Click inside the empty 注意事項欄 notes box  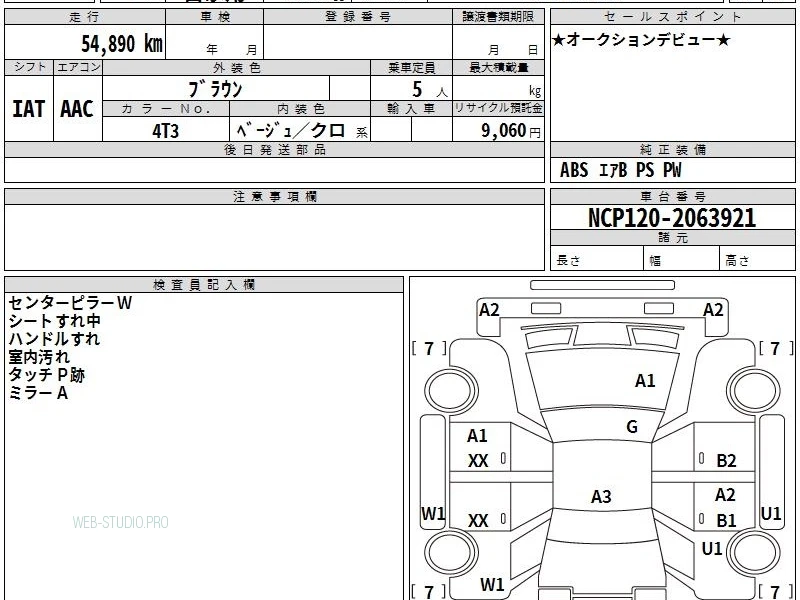tap(274, 237)
